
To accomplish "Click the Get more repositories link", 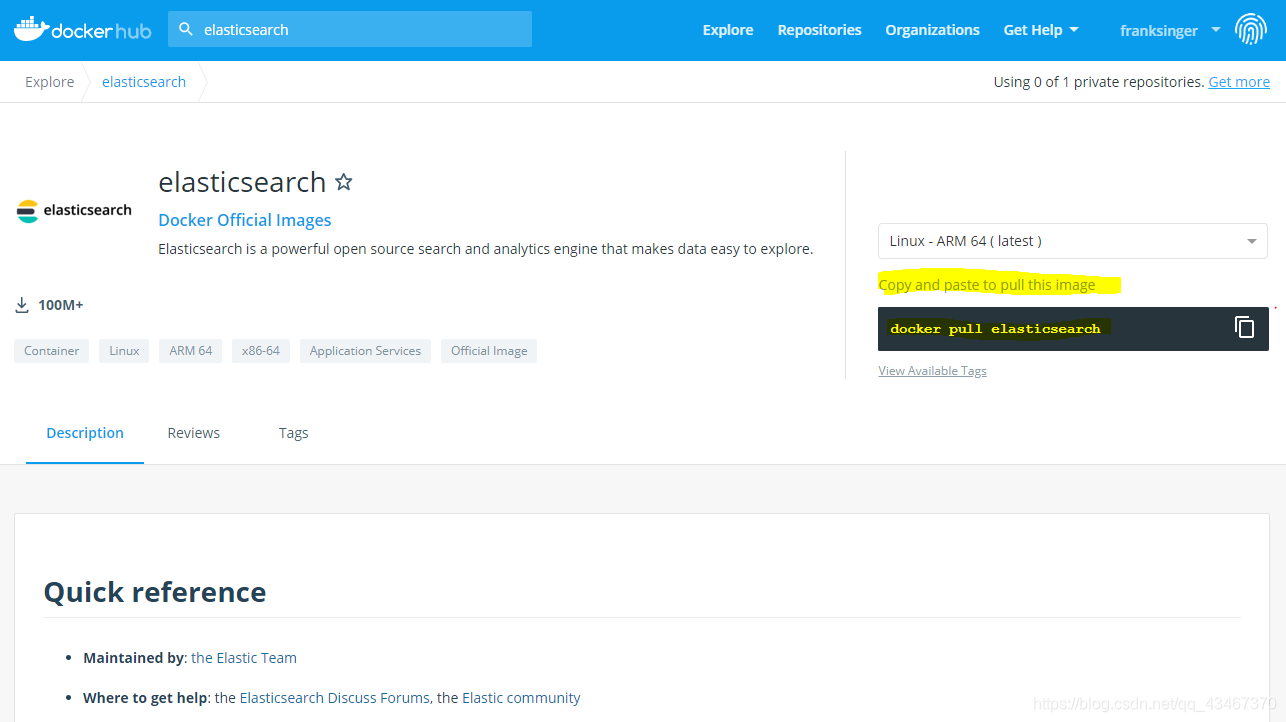I will pos(1239,82).
